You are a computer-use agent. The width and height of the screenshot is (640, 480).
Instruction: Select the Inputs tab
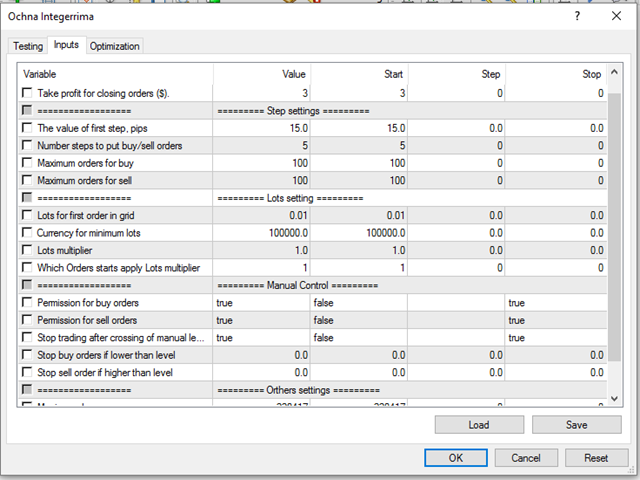pos(67,45)
